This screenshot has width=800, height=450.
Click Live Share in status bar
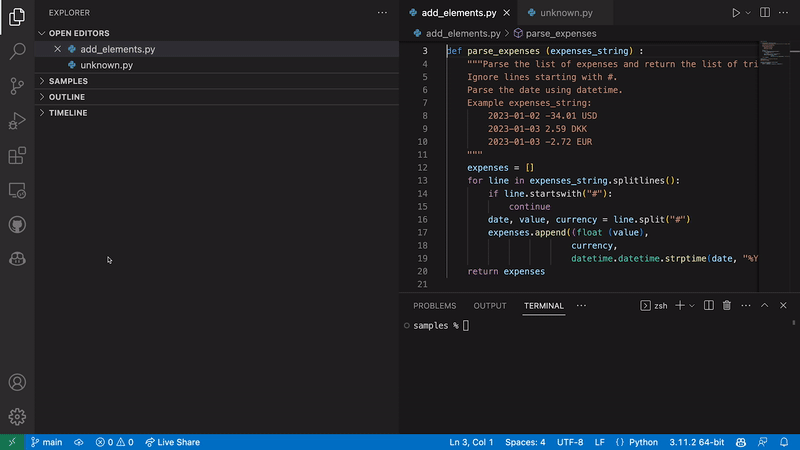[172, 442]
